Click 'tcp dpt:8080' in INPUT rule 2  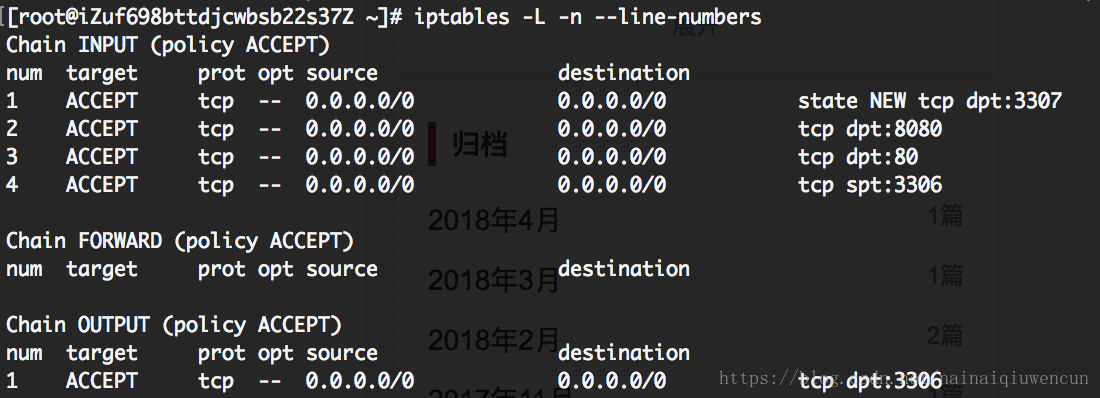click(870, 129)
